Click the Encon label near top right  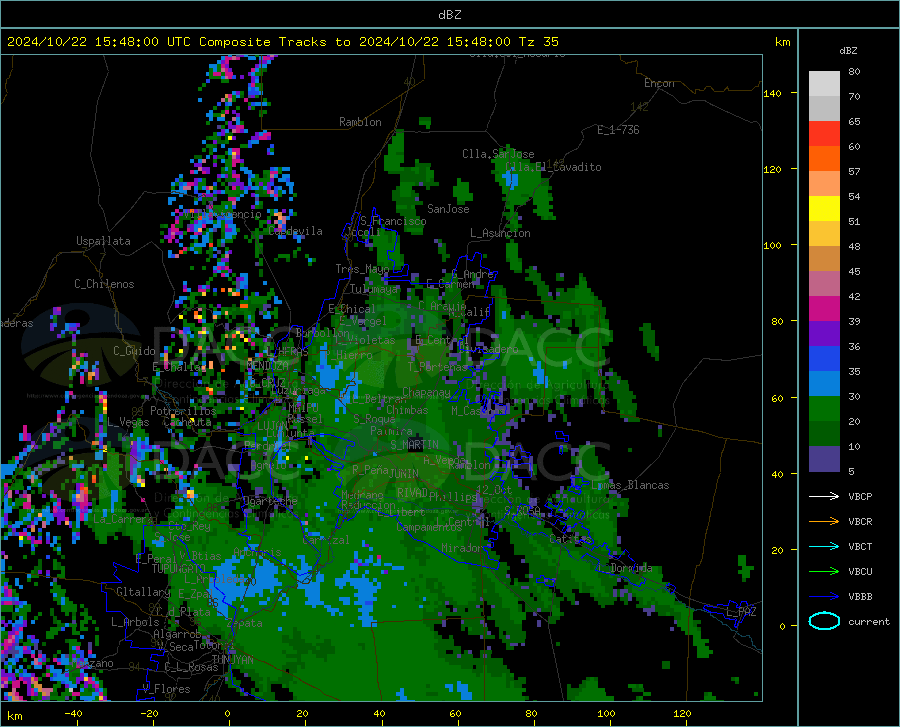pos(659,83)
